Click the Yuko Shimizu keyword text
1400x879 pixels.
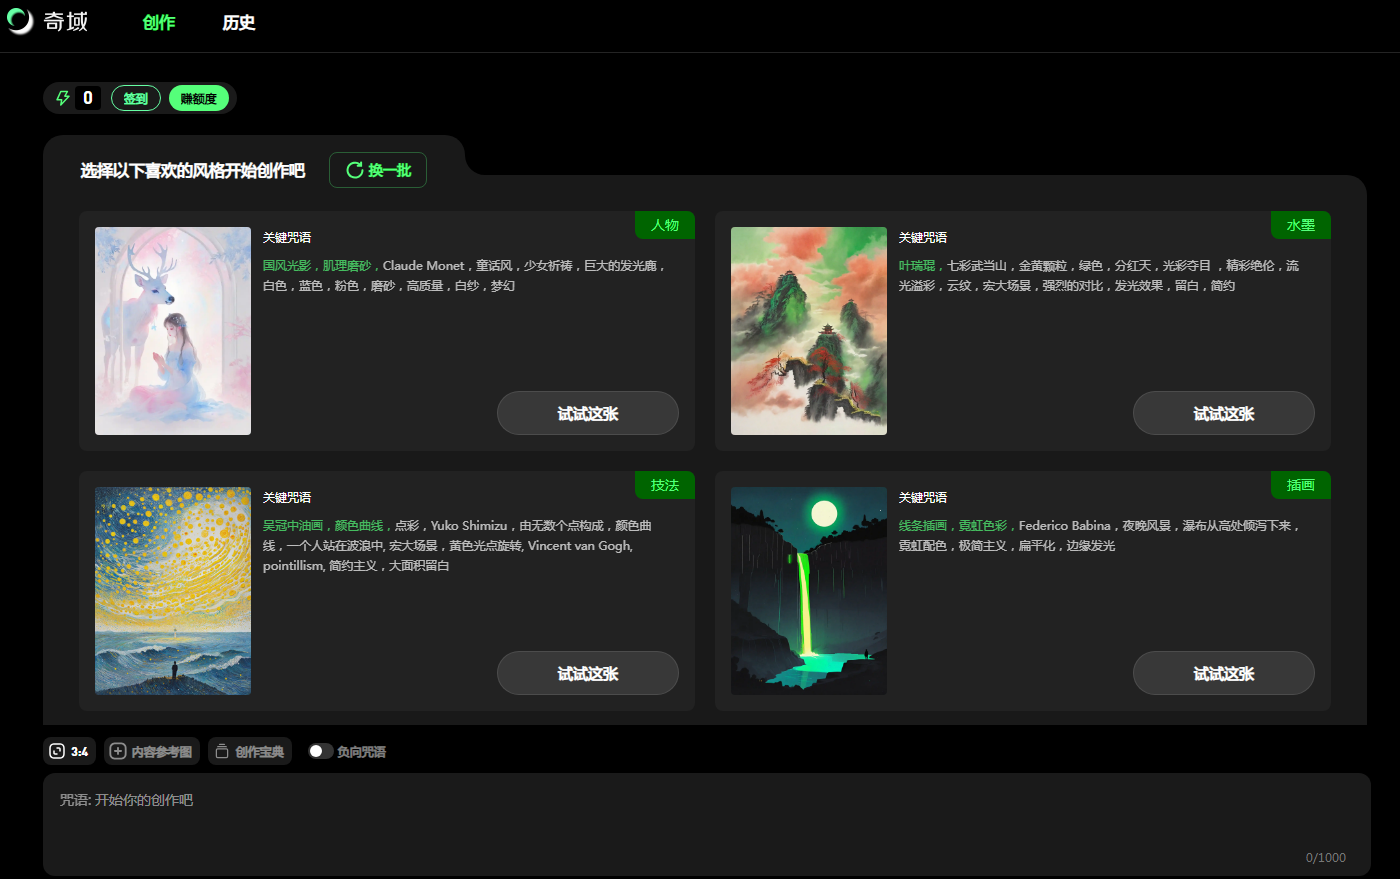[469, 526]
